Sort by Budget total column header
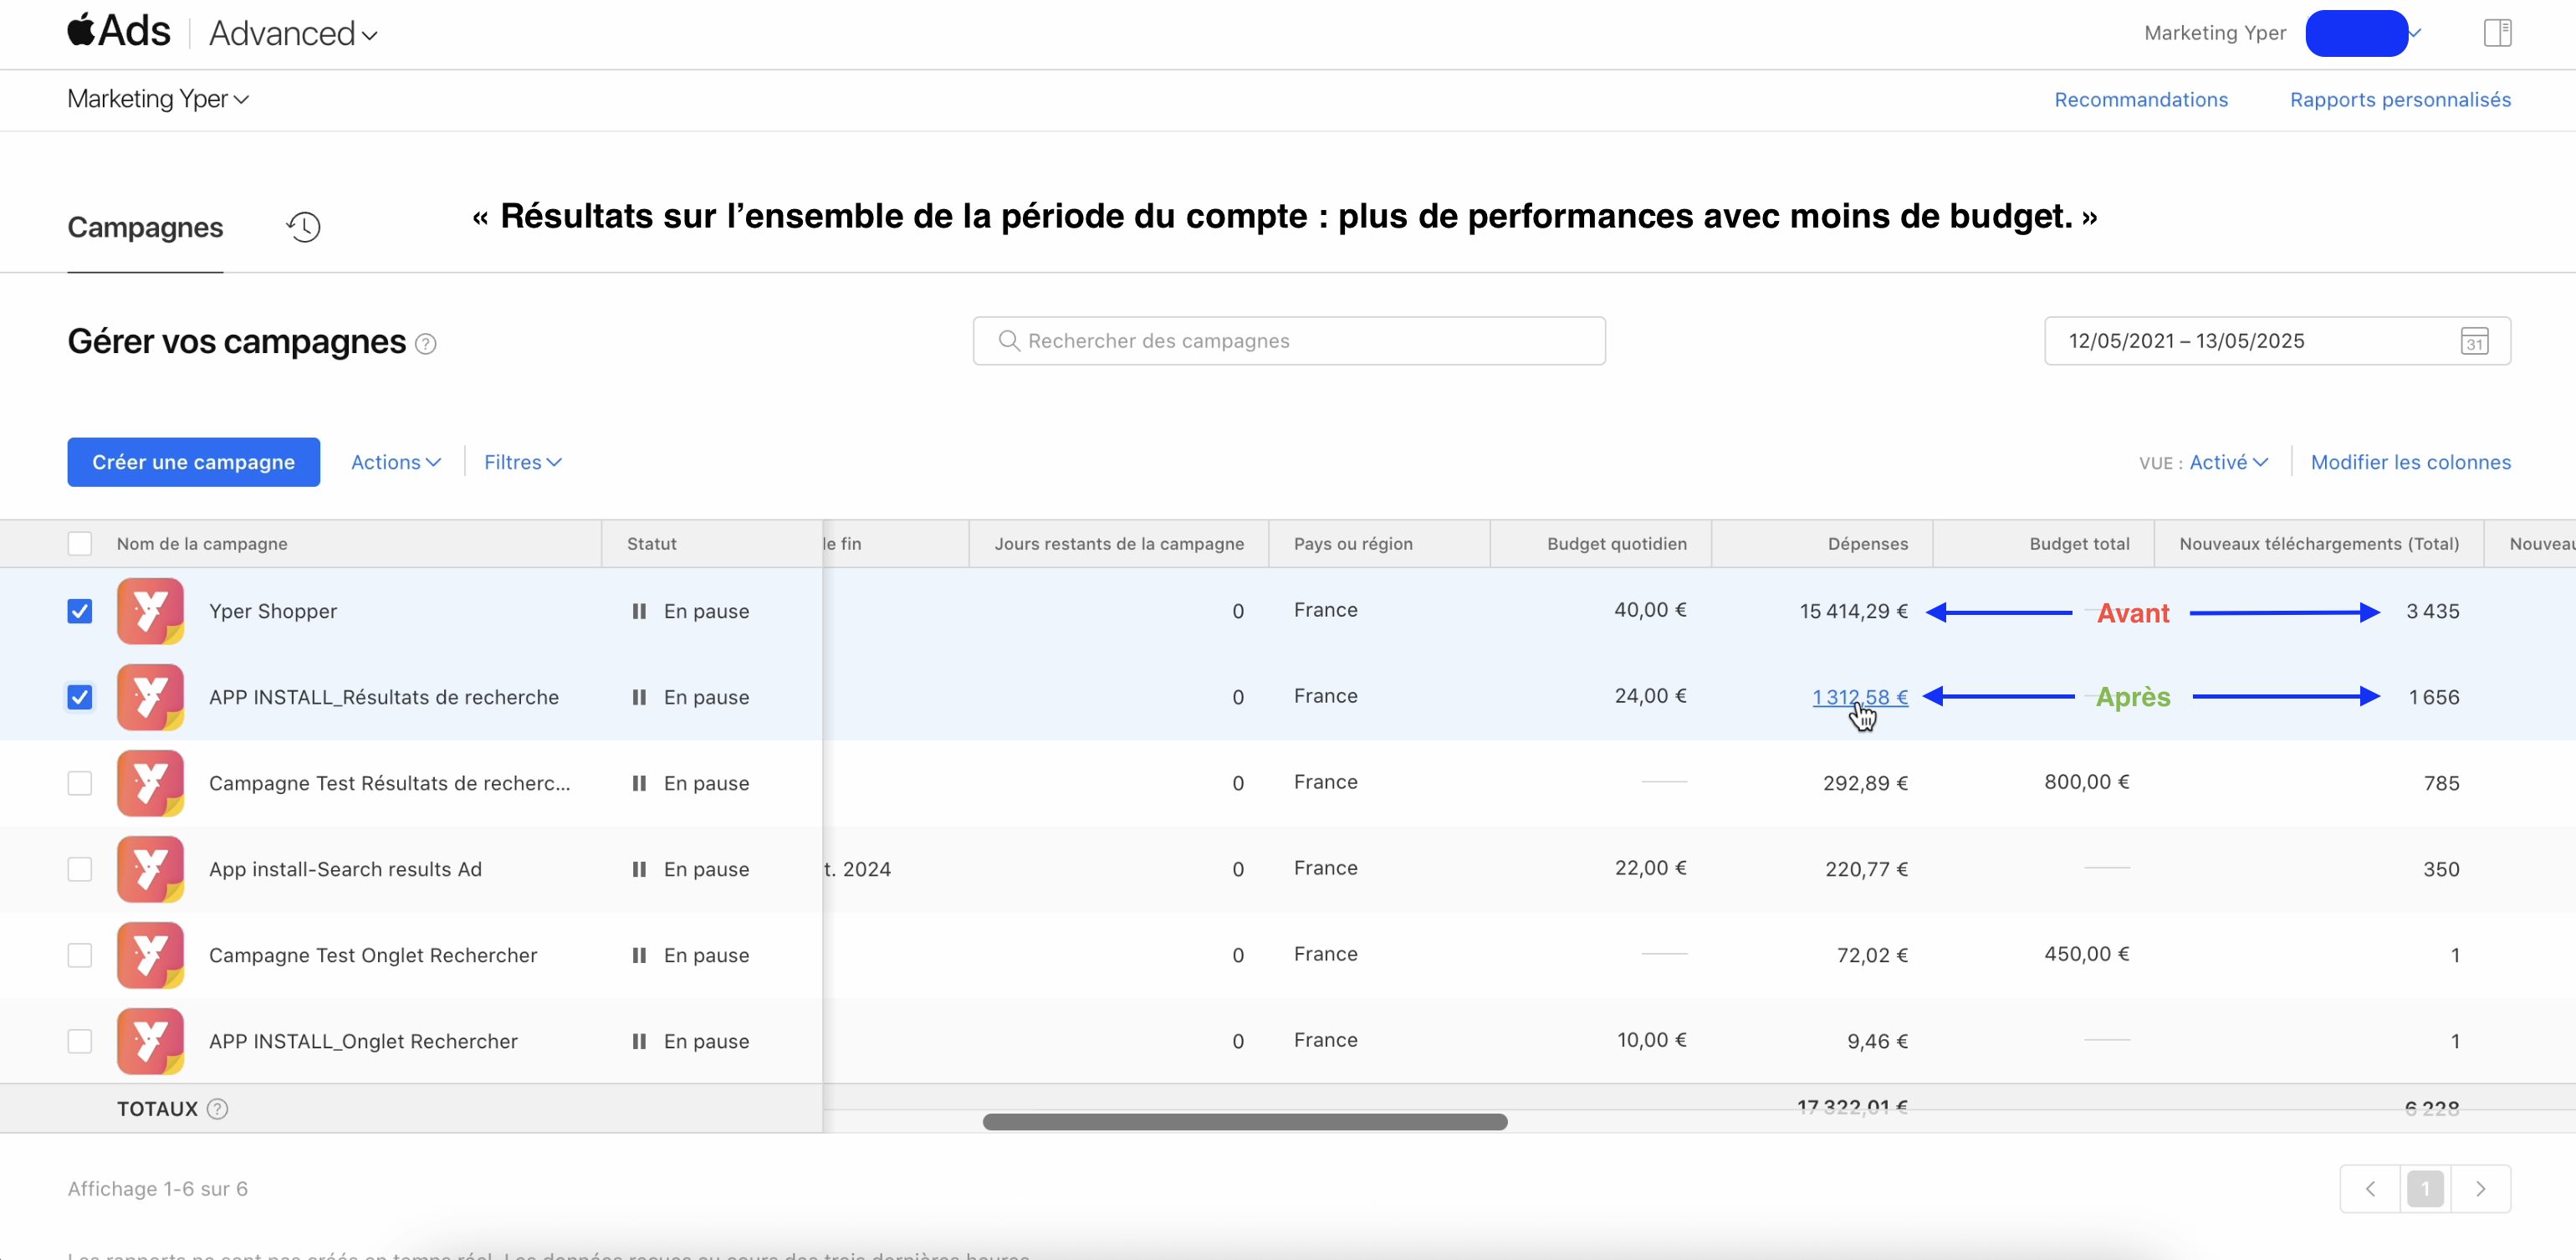 (x=2079, y=543)
